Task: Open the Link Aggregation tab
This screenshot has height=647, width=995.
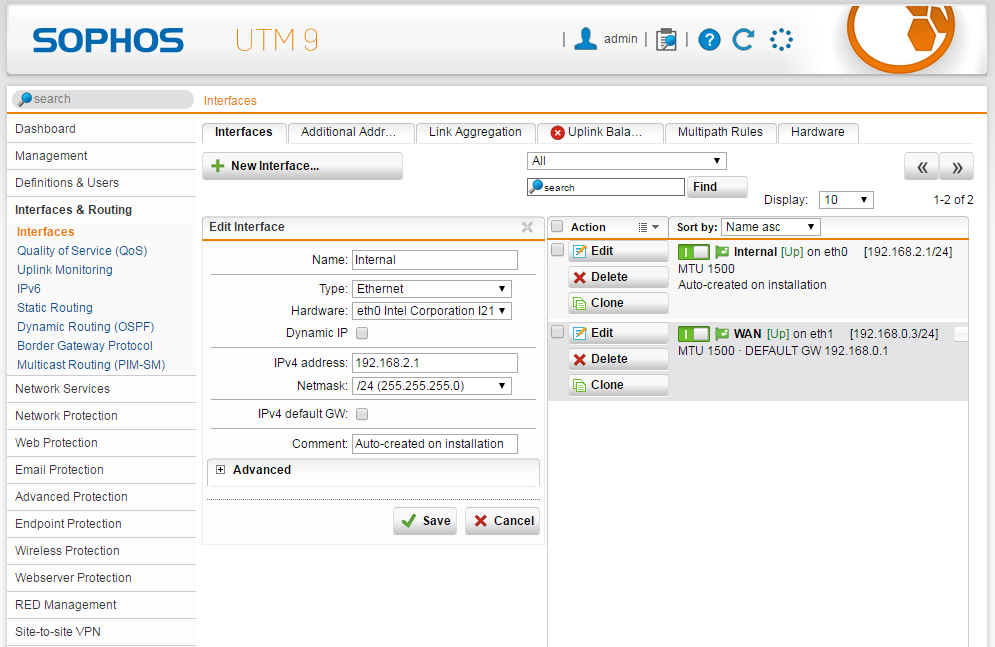Action: (x=475, y=132)
